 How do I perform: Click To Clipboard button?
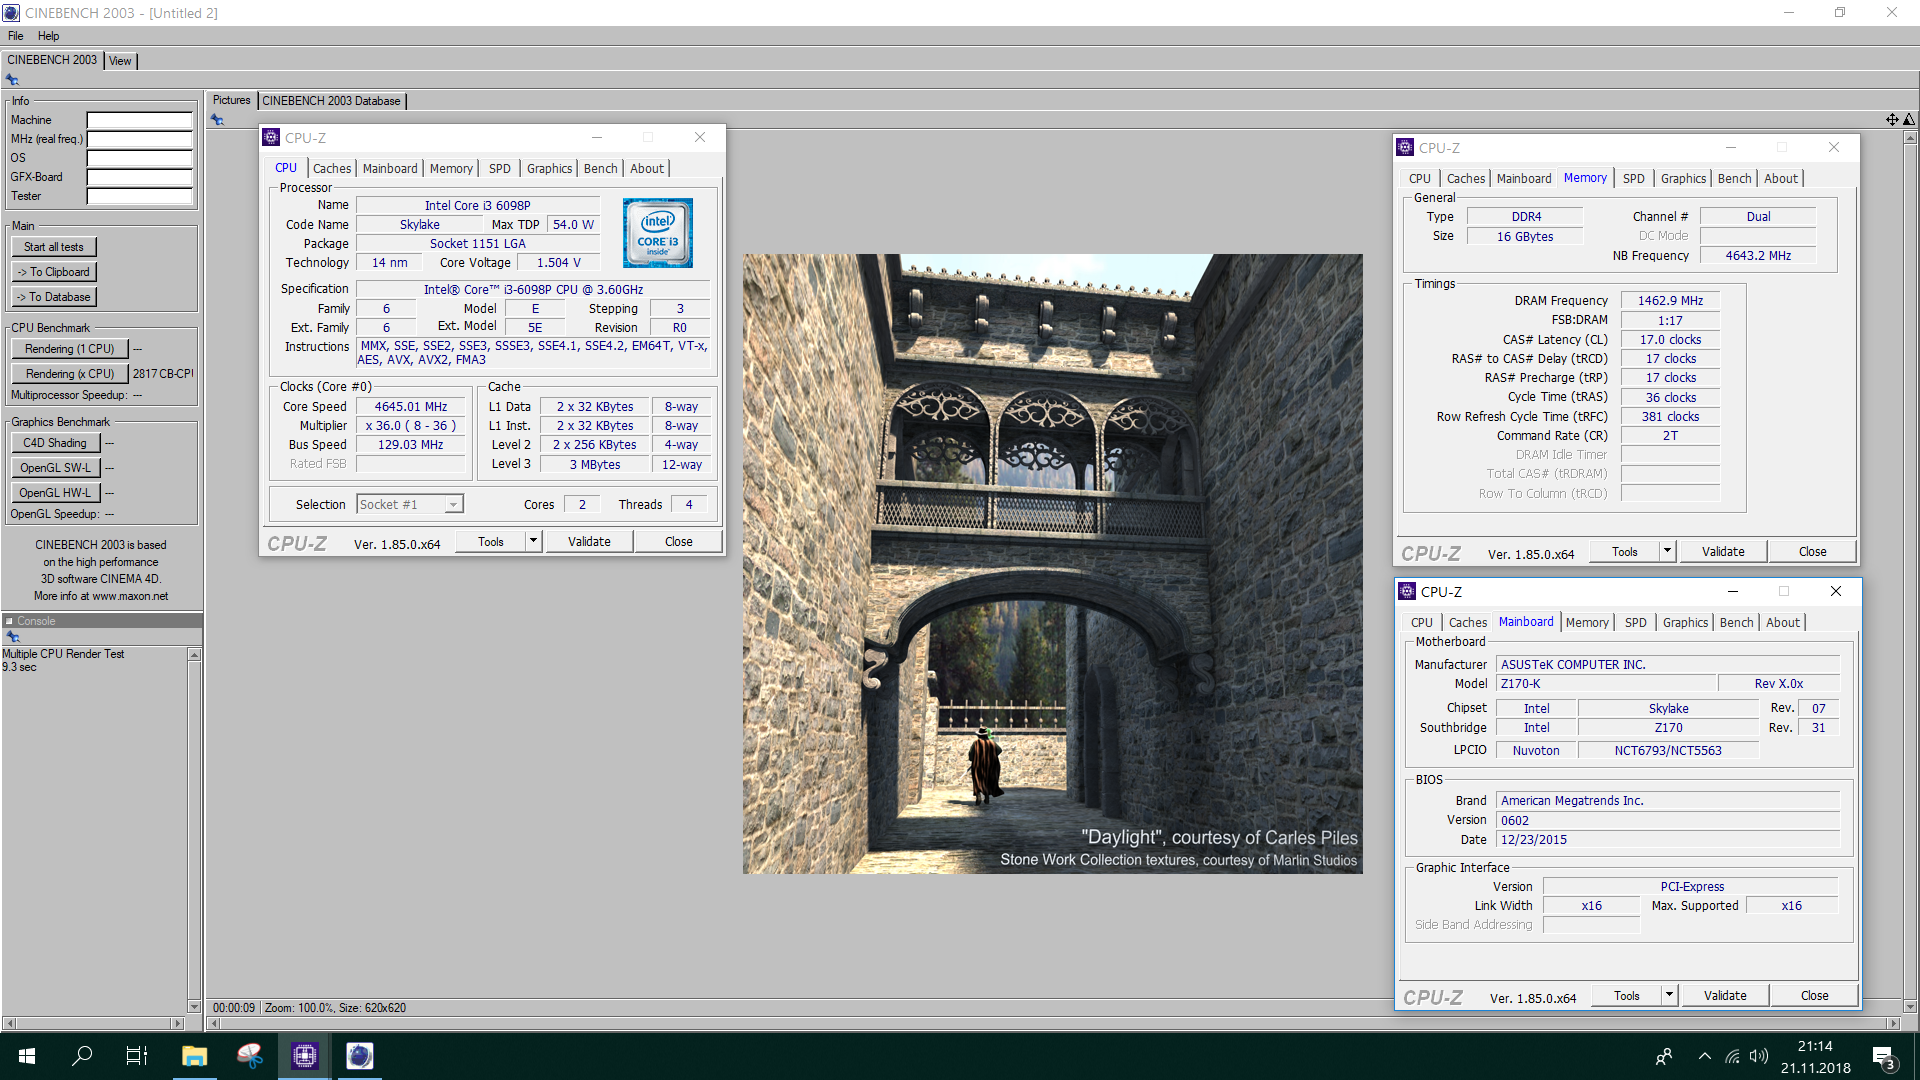click(x=54, y=272)
